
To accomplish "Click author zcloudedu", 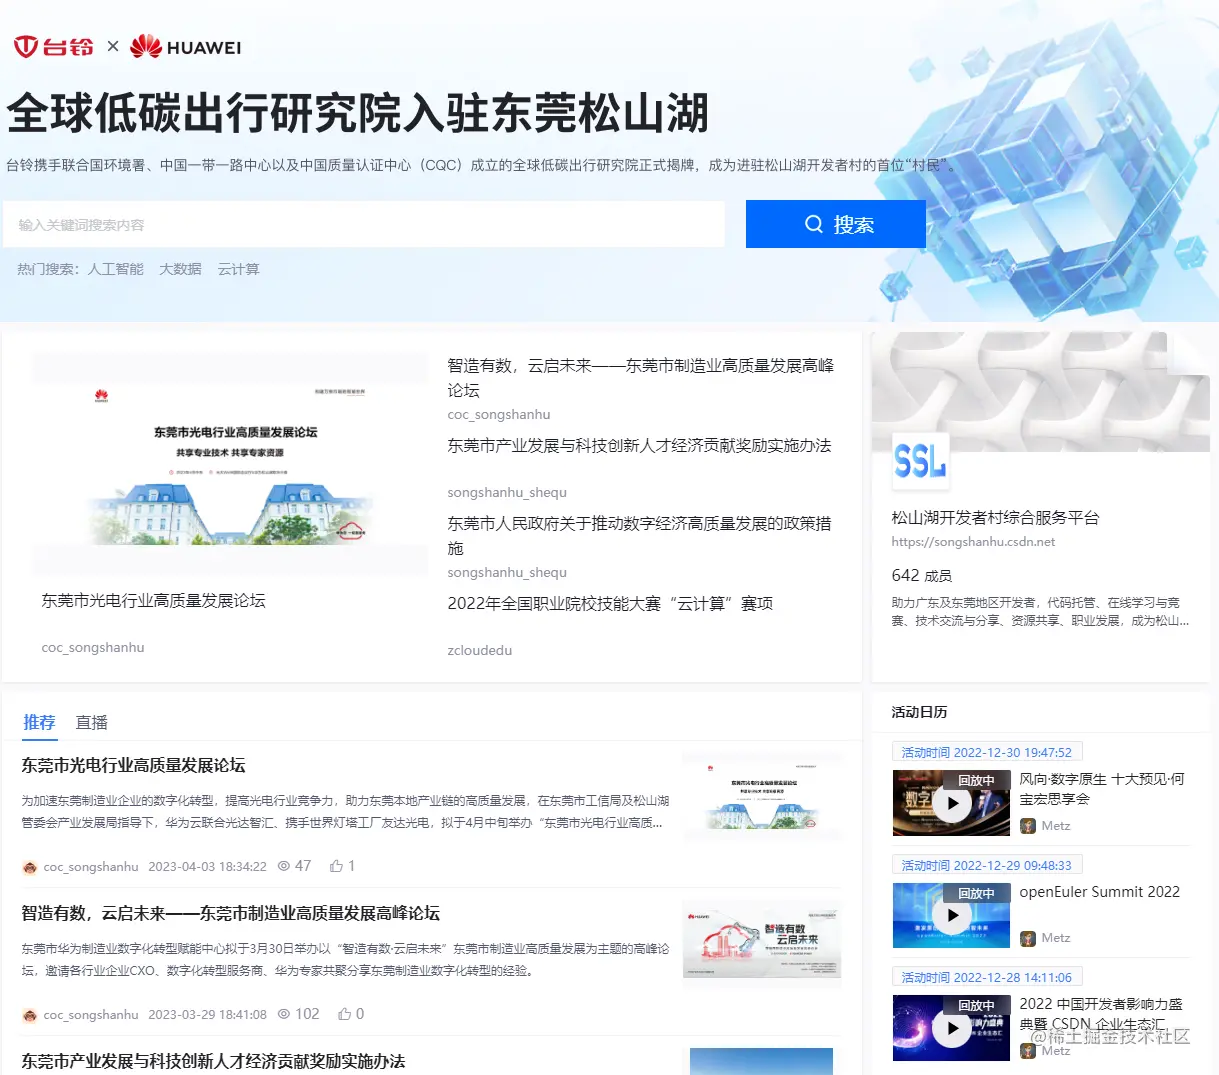I will click(480, 650).
